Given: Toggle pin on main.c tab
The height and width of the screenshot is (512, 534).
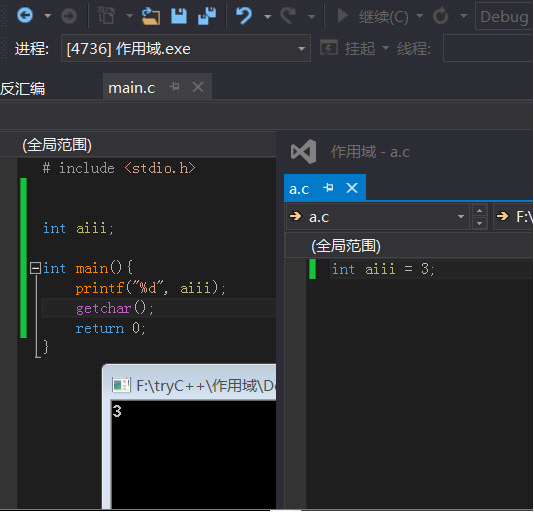Looking at the screenshot, I should 174,87.
